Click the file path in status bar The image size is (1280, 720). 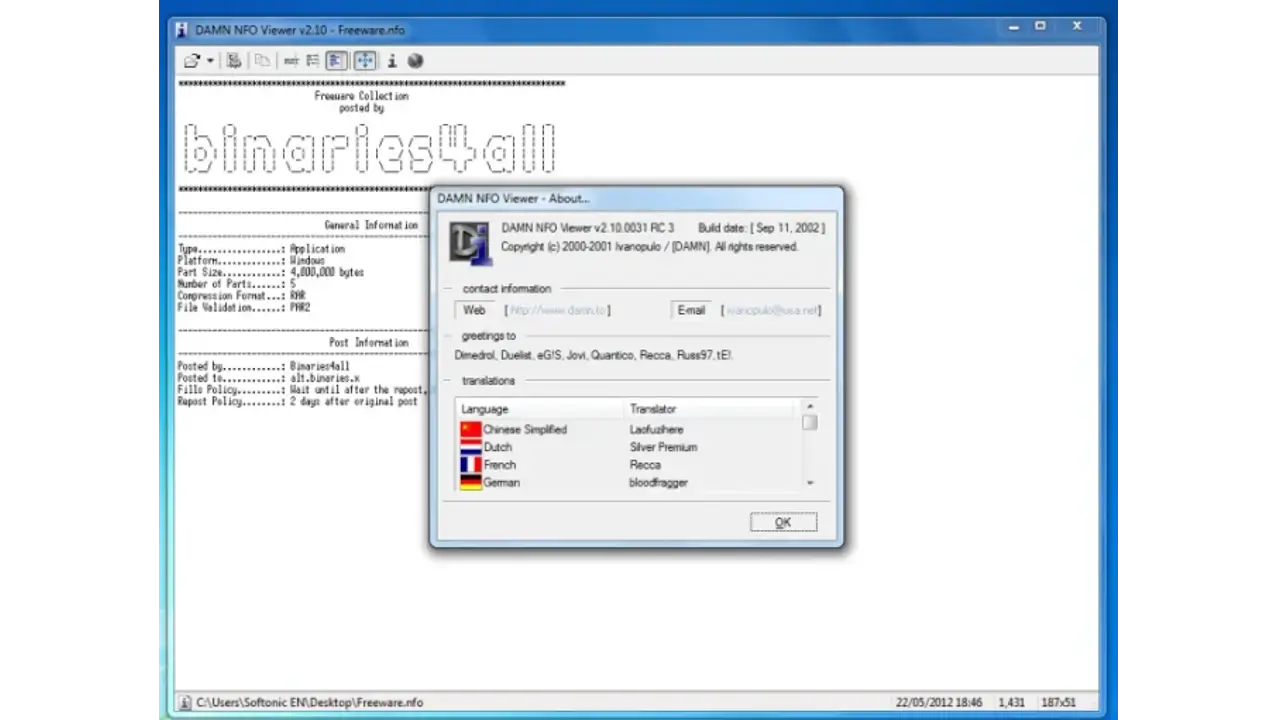pyautogui.click(x=309, y=702)
